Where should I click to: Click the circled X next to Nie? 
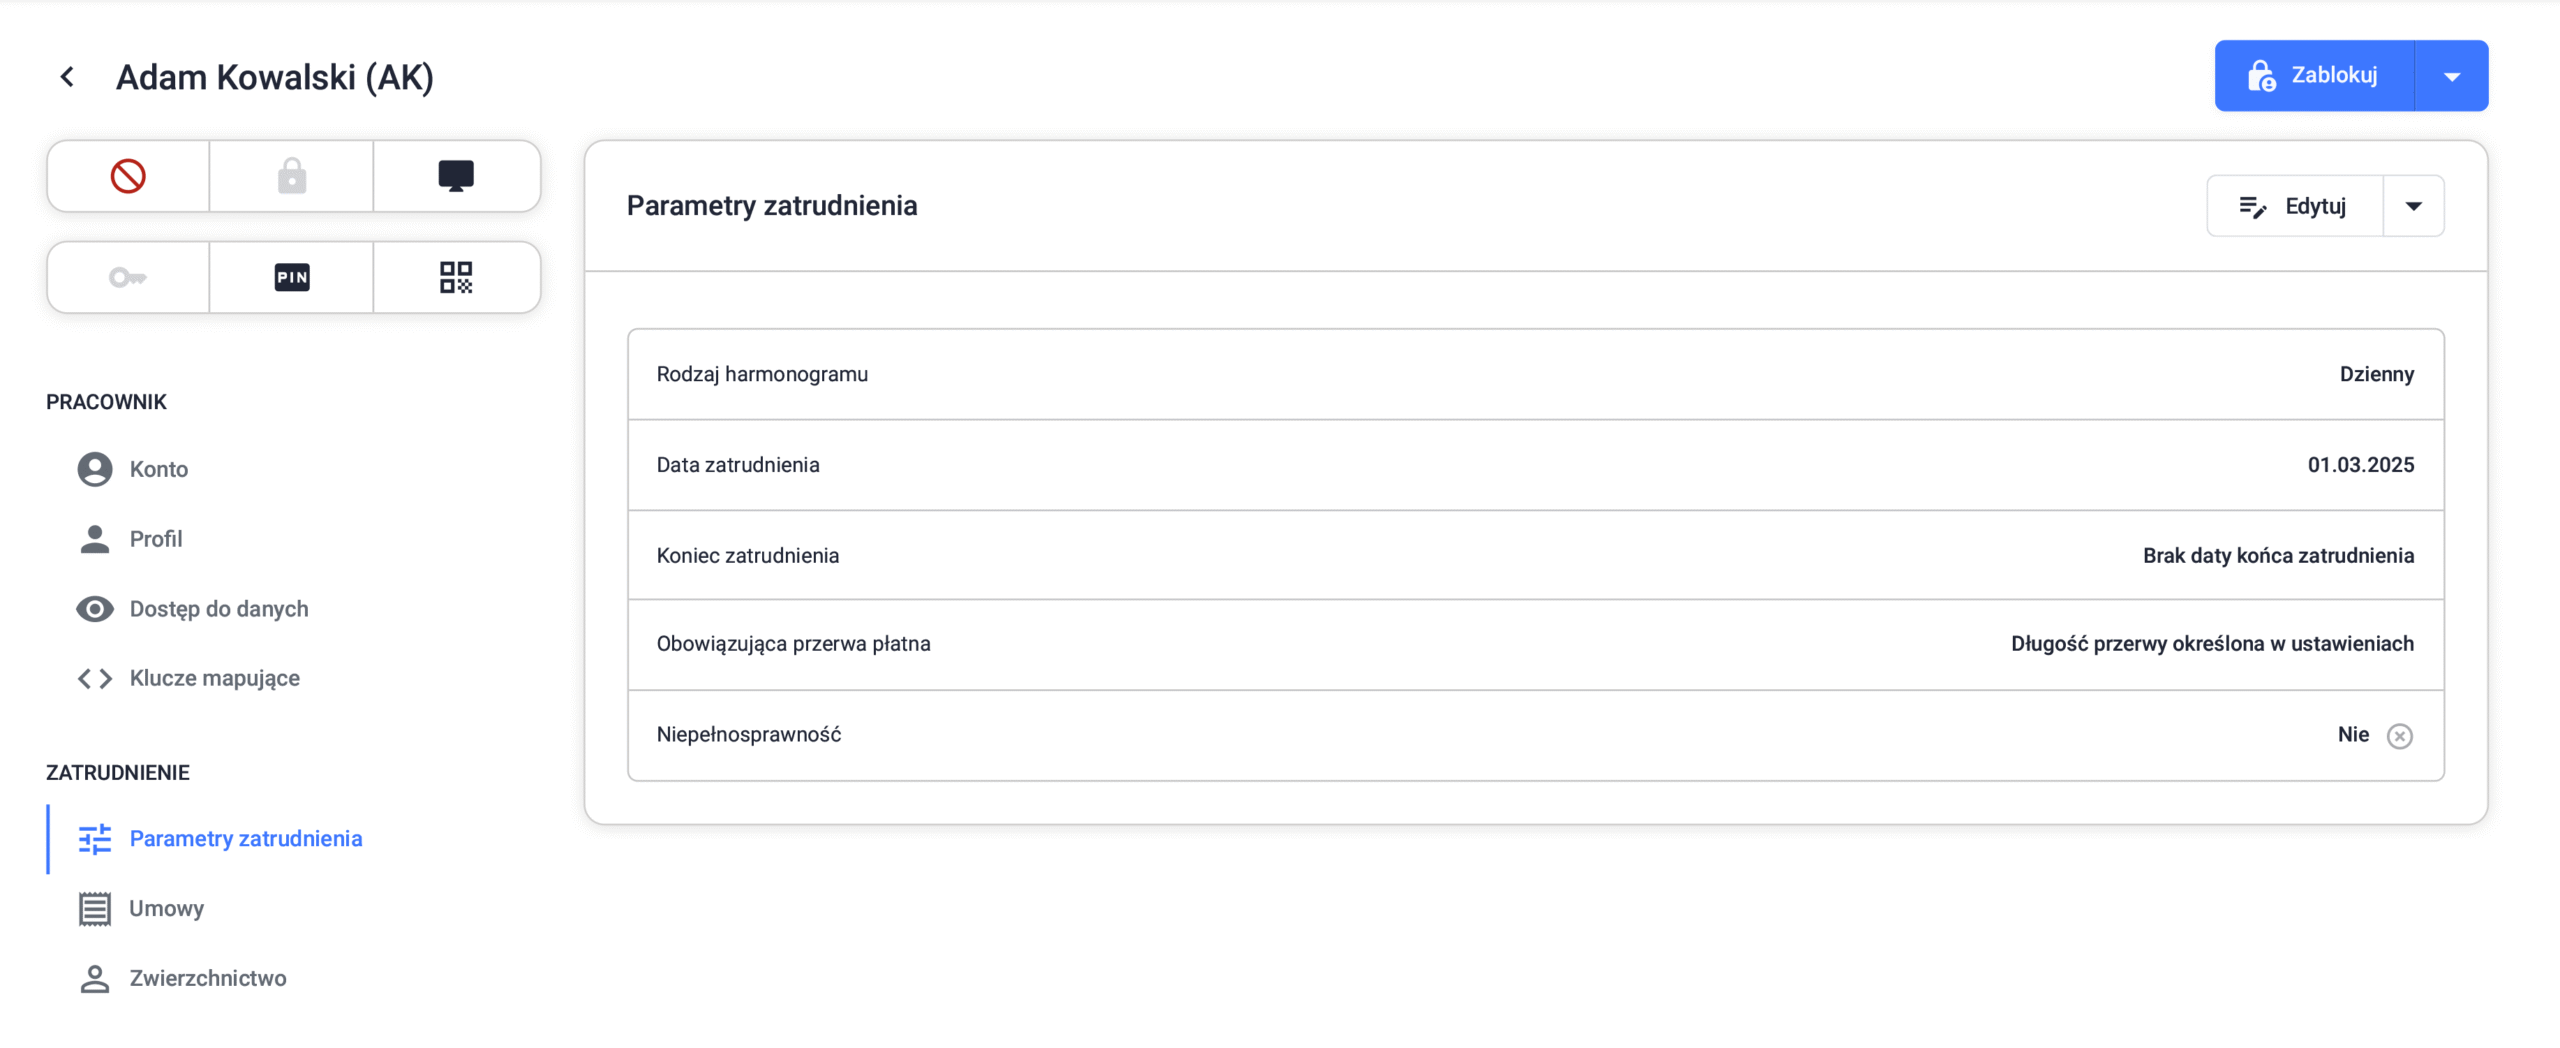(x=2399, y=736)
